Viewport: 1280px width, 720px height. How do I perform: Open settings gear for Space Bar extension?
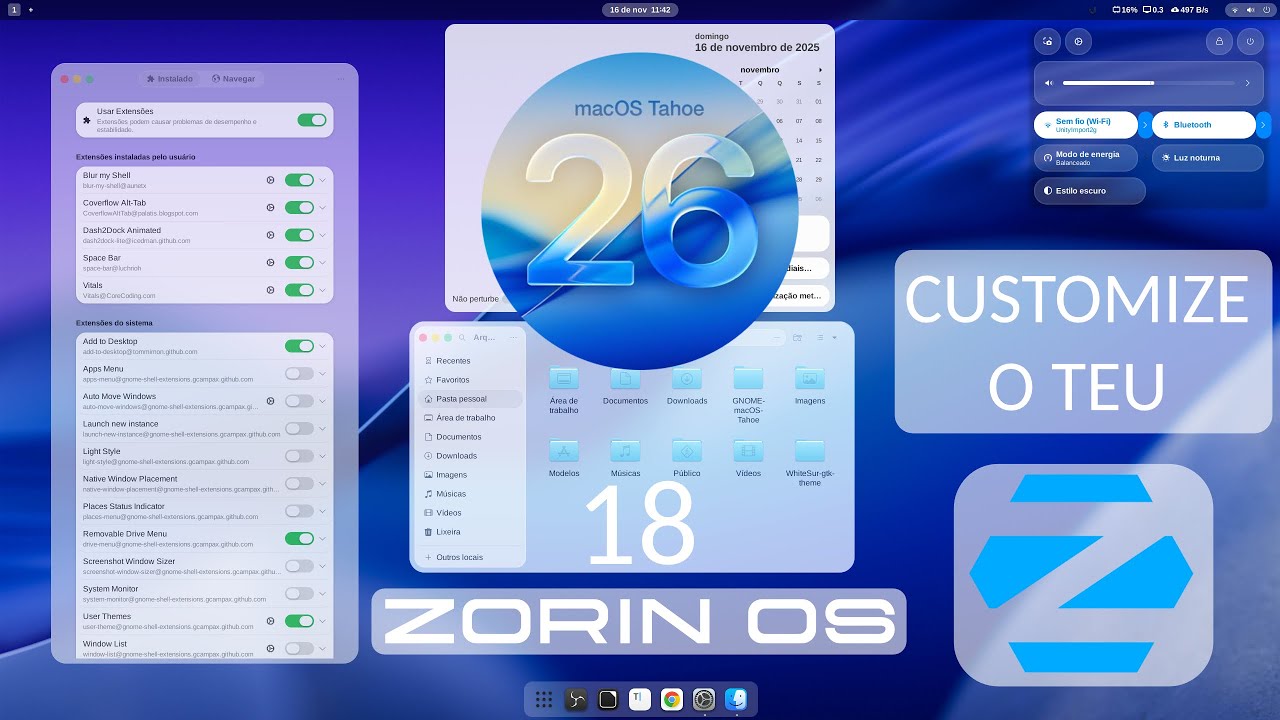270,262
